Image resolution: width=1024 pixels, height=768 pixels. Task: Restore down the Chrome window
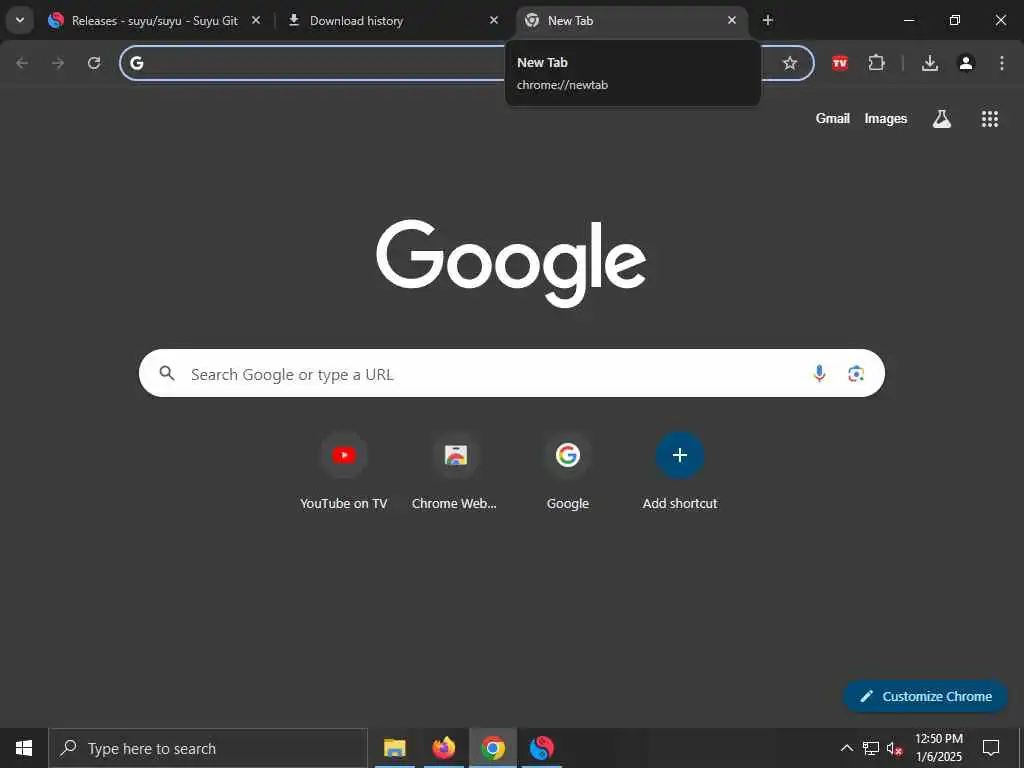click(x=955, y=20)
